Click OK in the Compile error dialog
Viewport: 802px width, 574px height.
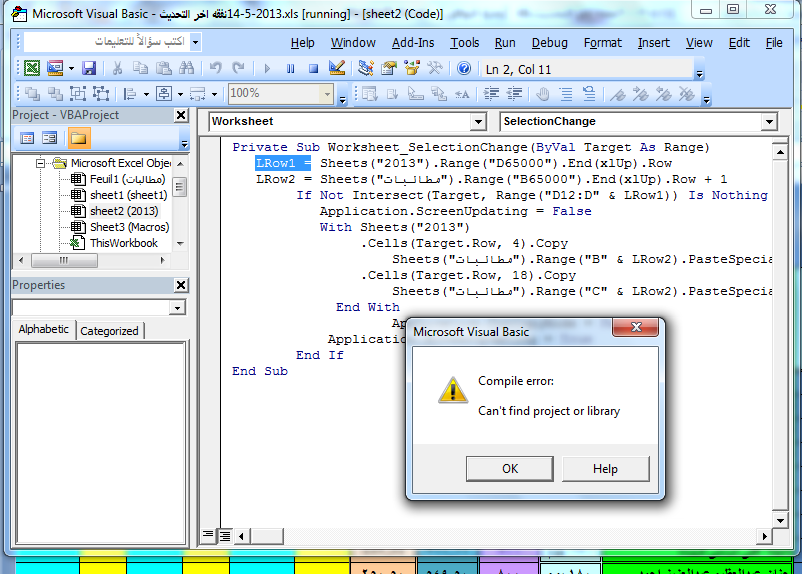(509, 469)
